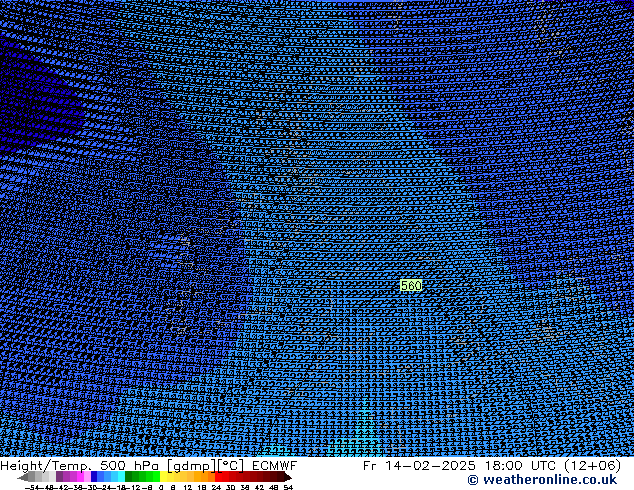Click the 'Height/Temp. 500 hPa' title text
This screenshot has height=490, width=634.
[79, 466]
